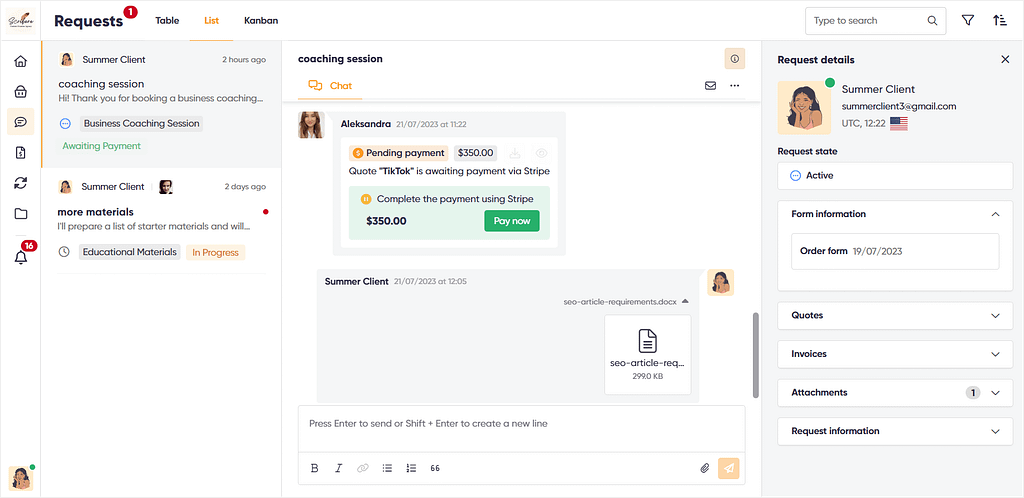The image size is (1024, 498).
Task: Send the message with paper plane button
Action: tap(729, 468)
